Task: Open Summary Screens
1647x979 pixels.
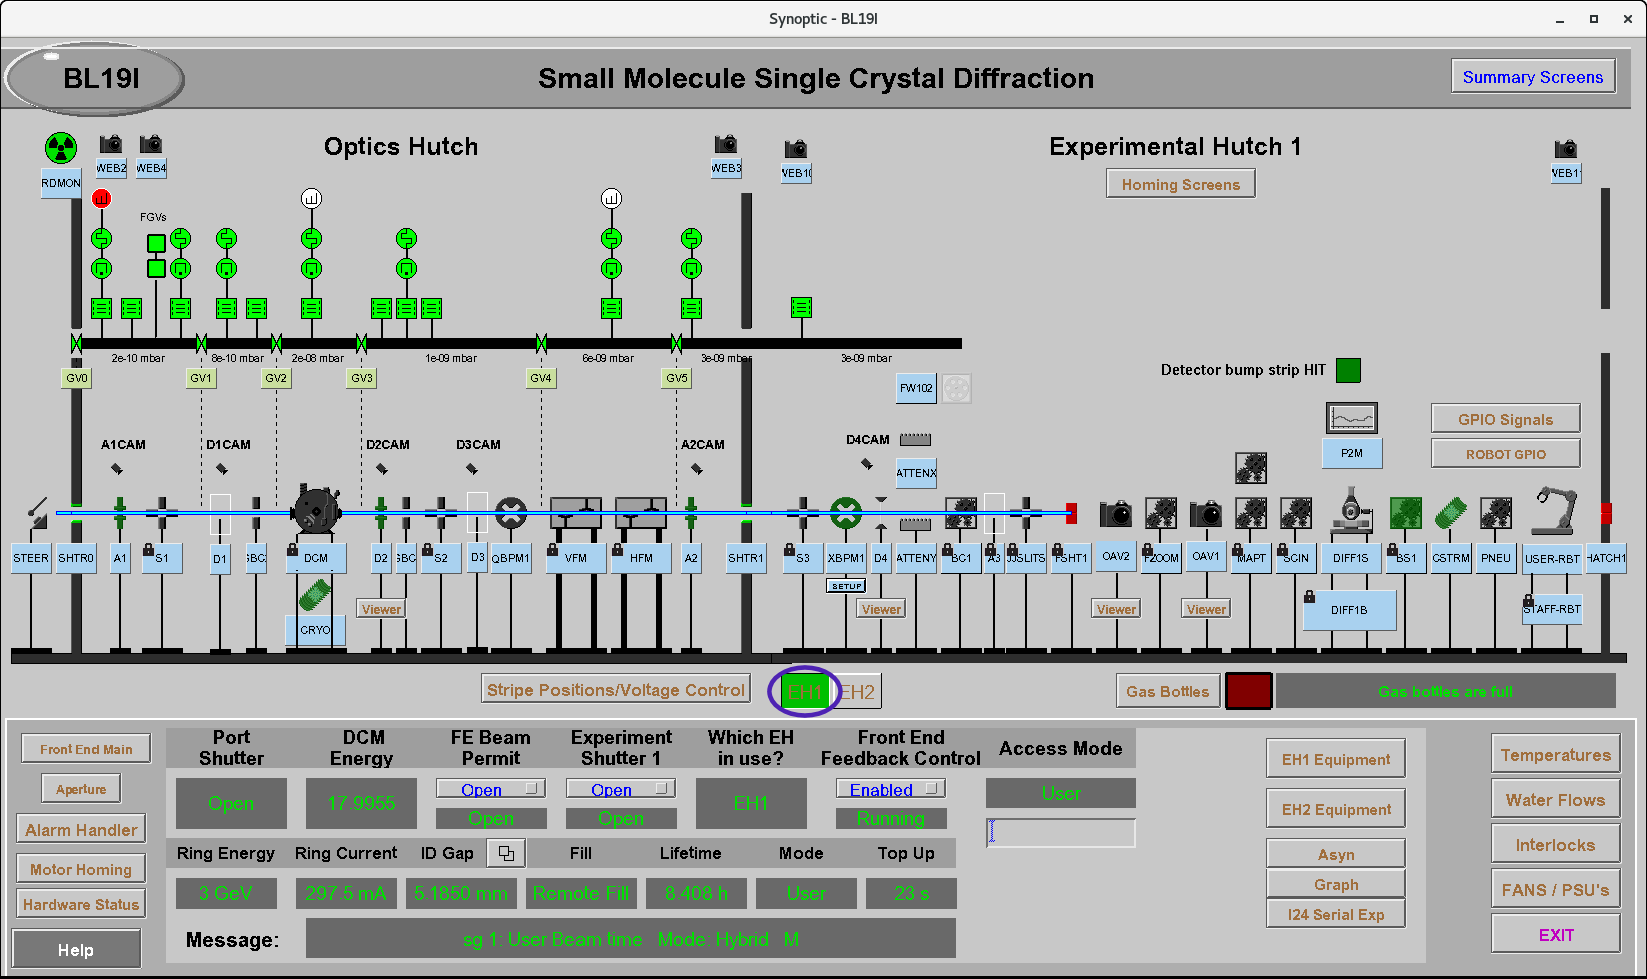Action: pyautogui.click(x=1533, y=77)
